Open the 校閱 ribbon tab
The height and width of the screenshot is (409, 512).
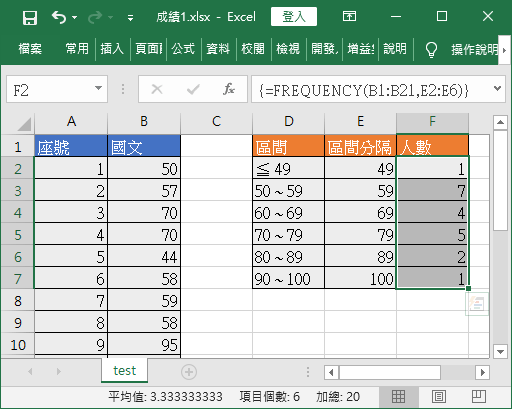(x=253, y=49)
